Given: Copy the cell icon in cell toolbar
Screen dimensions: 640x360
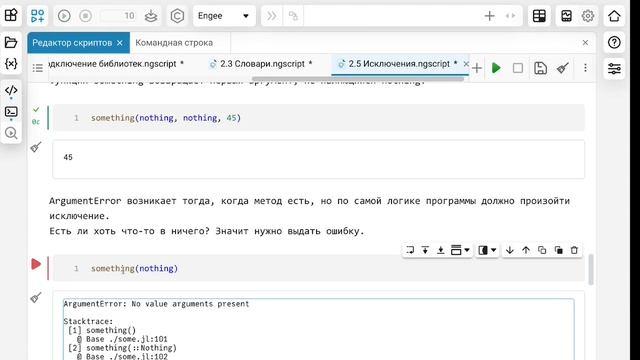Looking at the screenshot, I should pos(542,250).
